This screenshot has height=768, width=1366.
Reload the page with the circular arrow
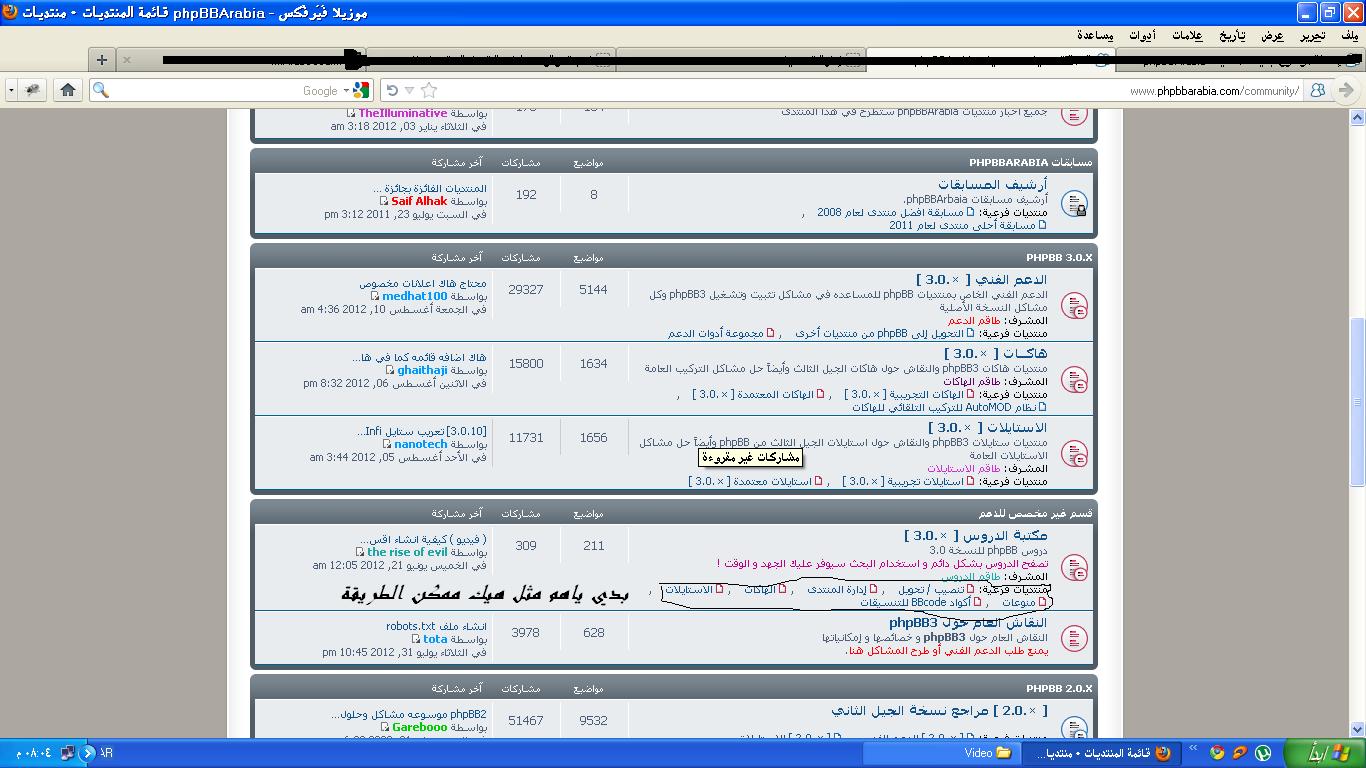click(x=393, y=90)
